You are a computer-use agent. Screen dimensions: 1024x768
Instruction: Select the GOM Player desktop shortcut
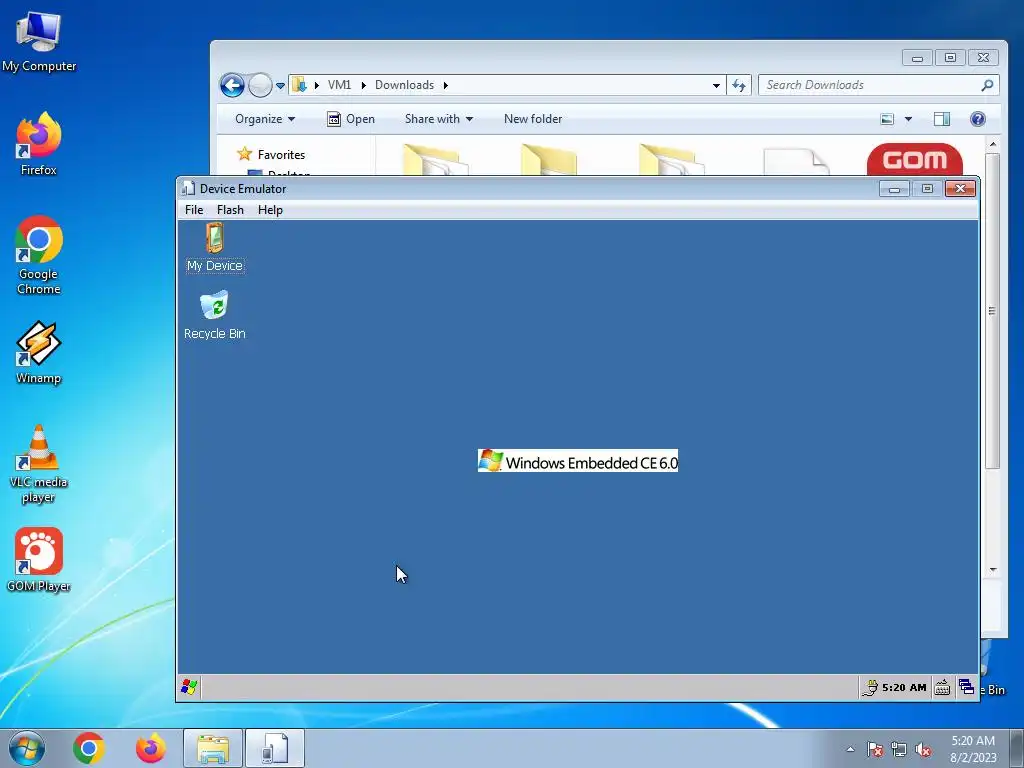point(39,560)
